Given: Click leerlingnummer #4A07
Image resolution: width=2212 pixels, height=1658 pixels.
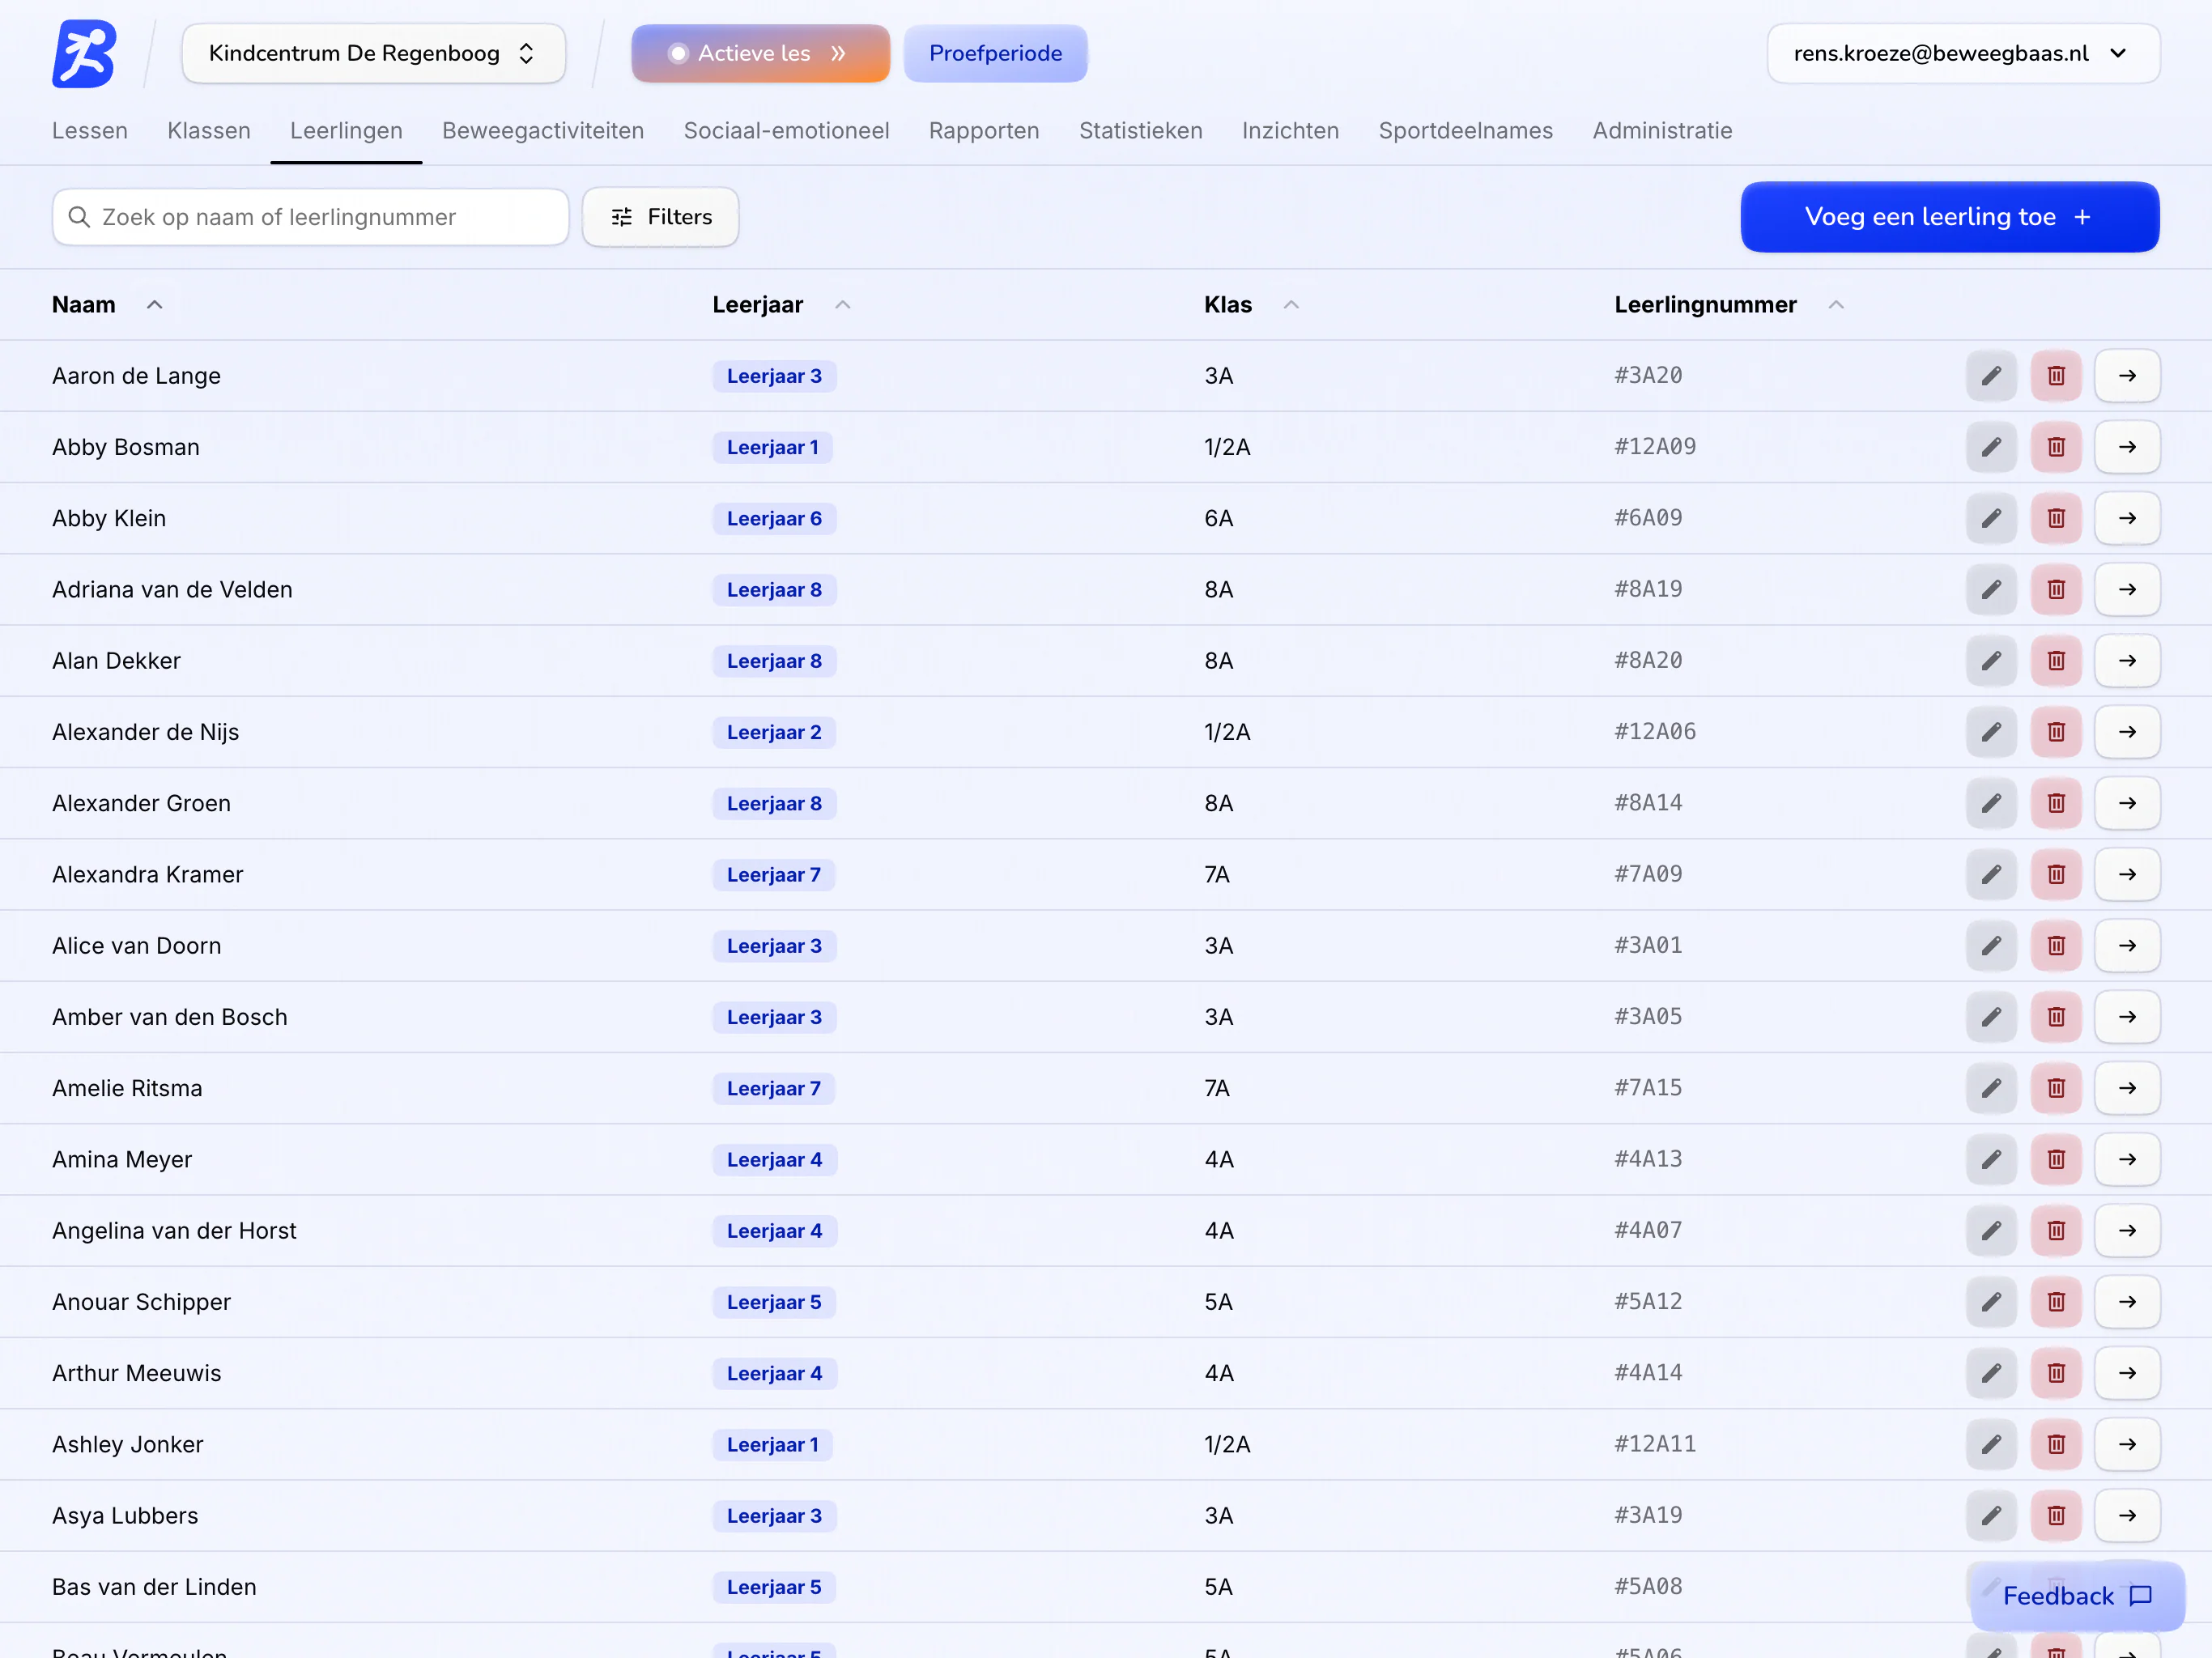Looking at the screenshot, I should coord(1648,1230).
